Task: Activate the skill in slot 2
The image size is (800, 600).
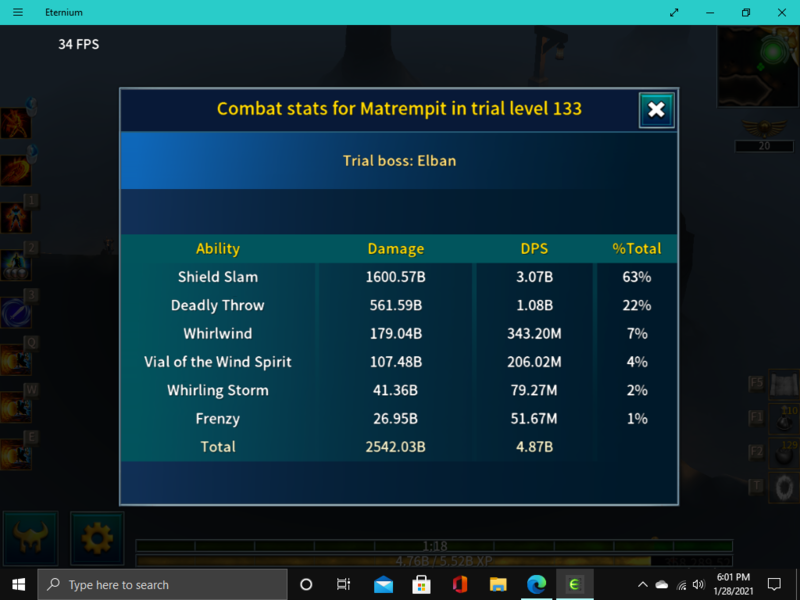Action: click(x=15, y=265)
